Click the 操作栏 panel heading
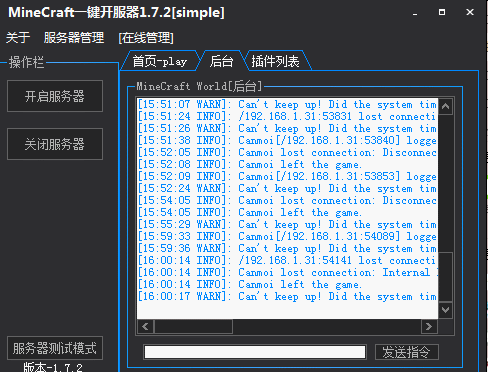The width and height of the screenshot is (488, 372). (26, 62)
